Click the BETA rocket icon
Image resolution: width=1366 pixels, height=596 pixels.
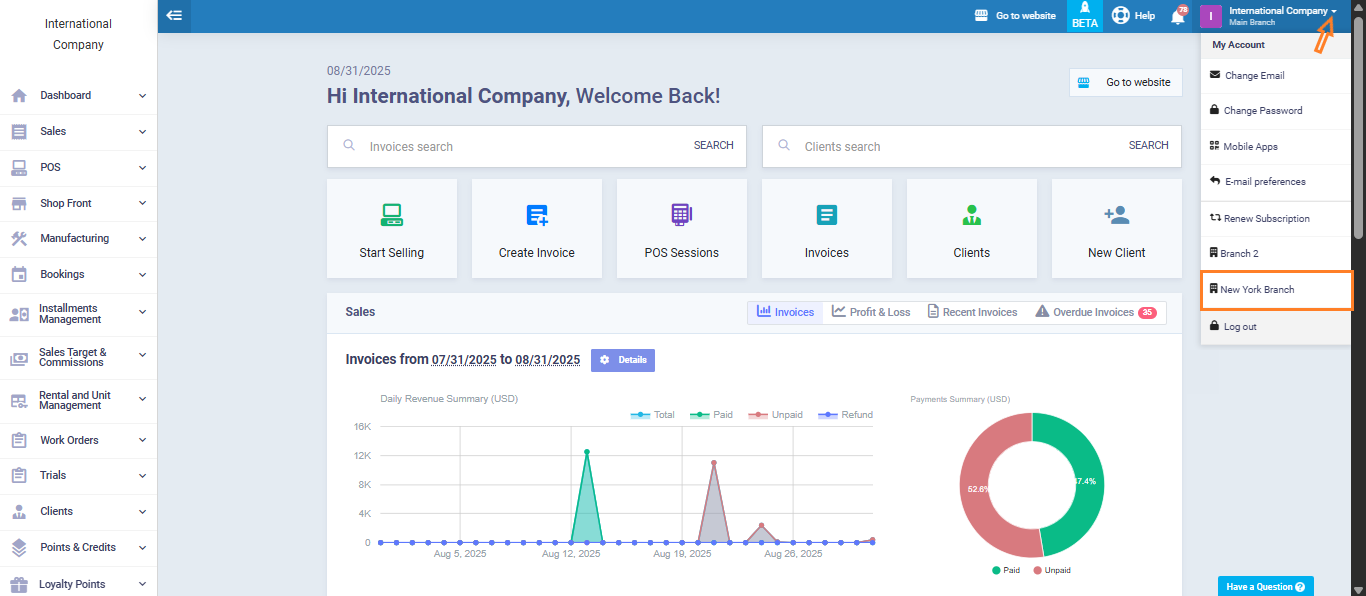pyautogui.click(x=1084, y=9)
